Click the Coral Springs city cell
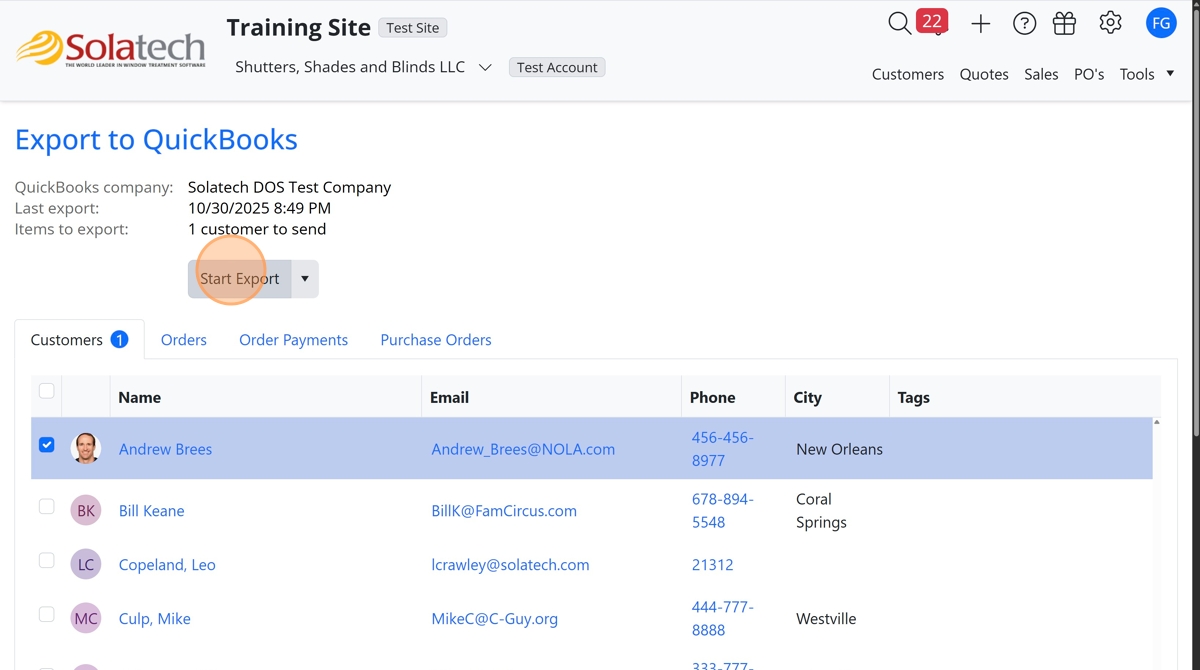1200x670 pixels. [x=821, y=511]
